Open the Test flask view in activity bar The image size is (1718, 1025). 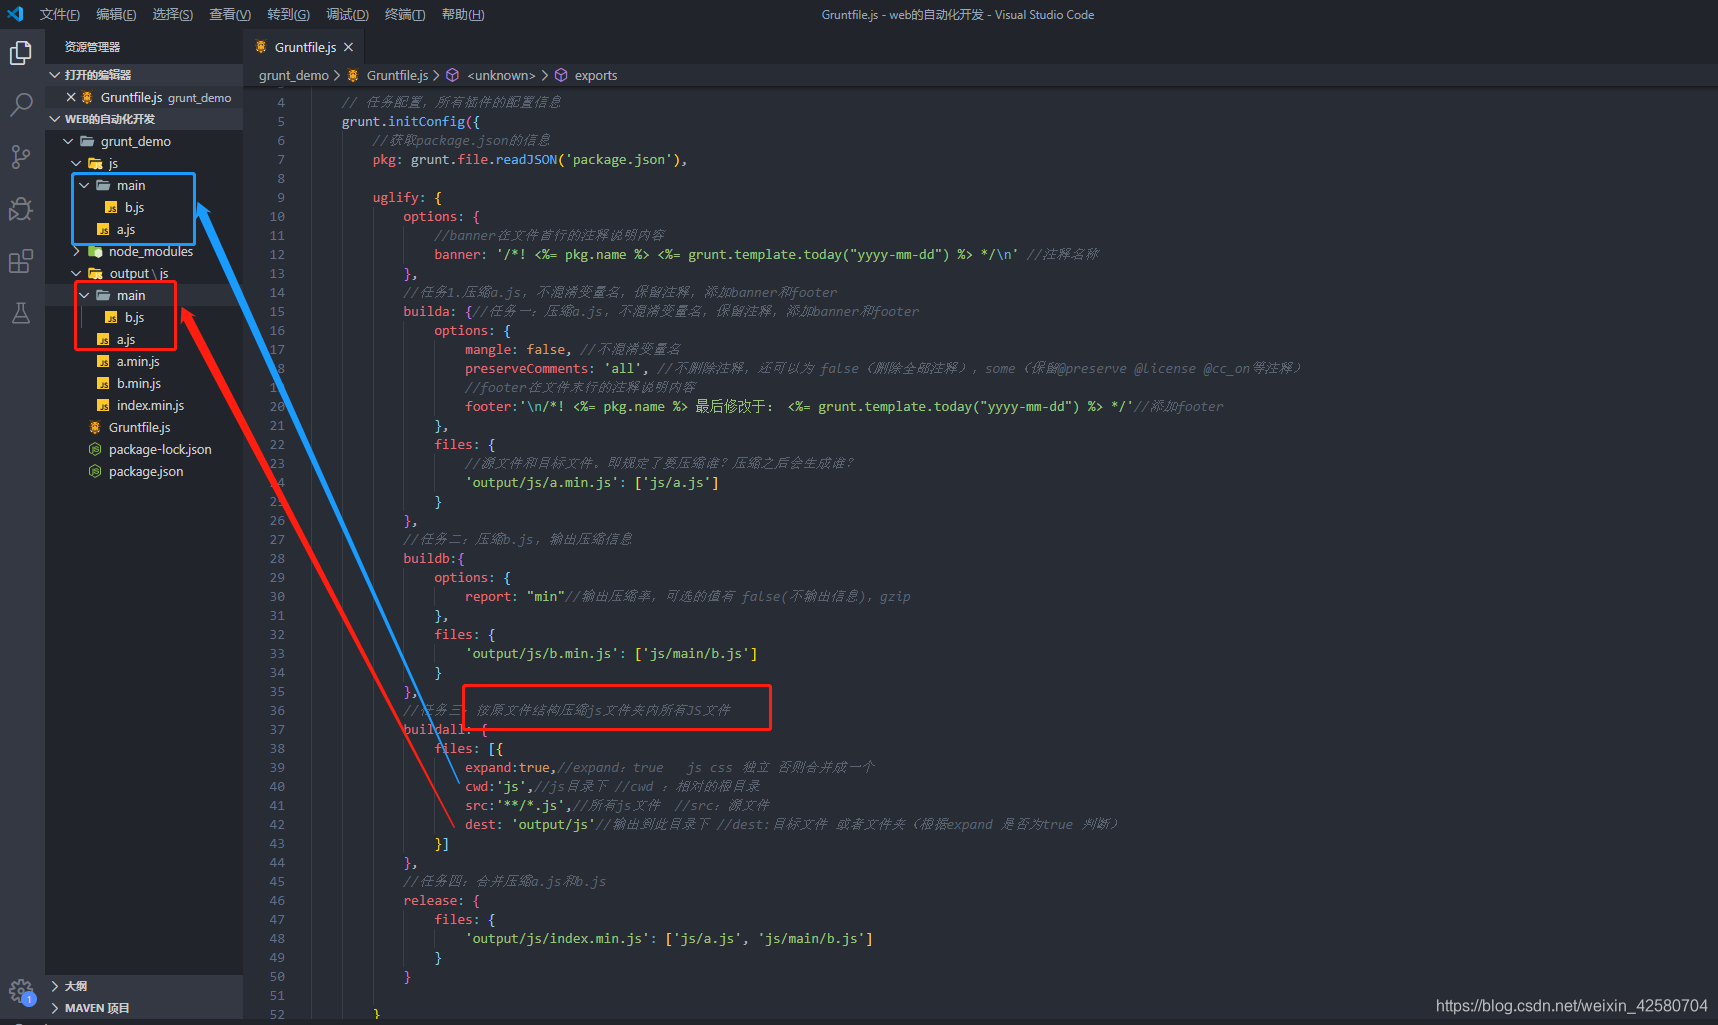(21, 313)
